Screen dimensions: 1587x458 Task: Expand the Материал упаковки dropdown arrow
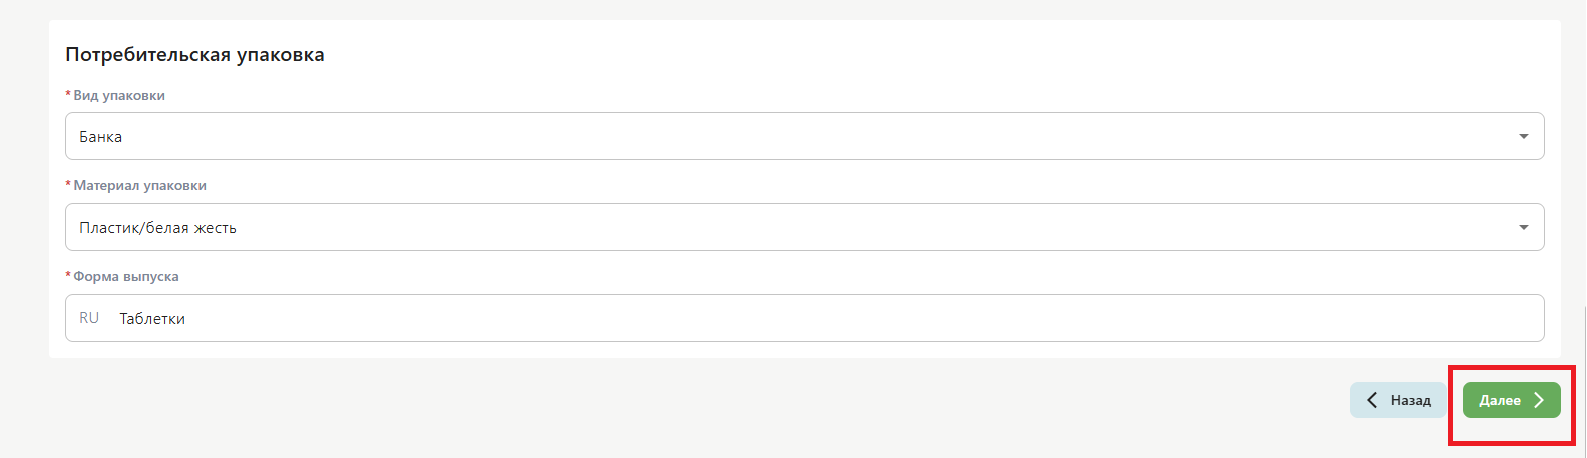(x=1523, y=227)
